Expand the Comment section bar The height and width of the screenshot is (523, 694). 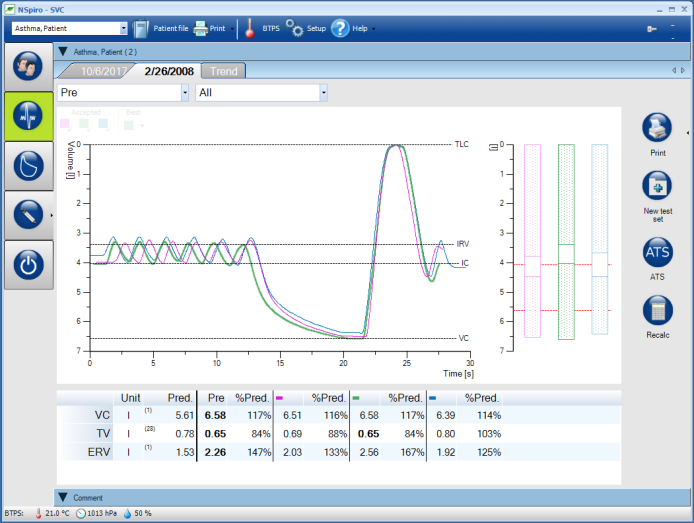click(63, 497)
